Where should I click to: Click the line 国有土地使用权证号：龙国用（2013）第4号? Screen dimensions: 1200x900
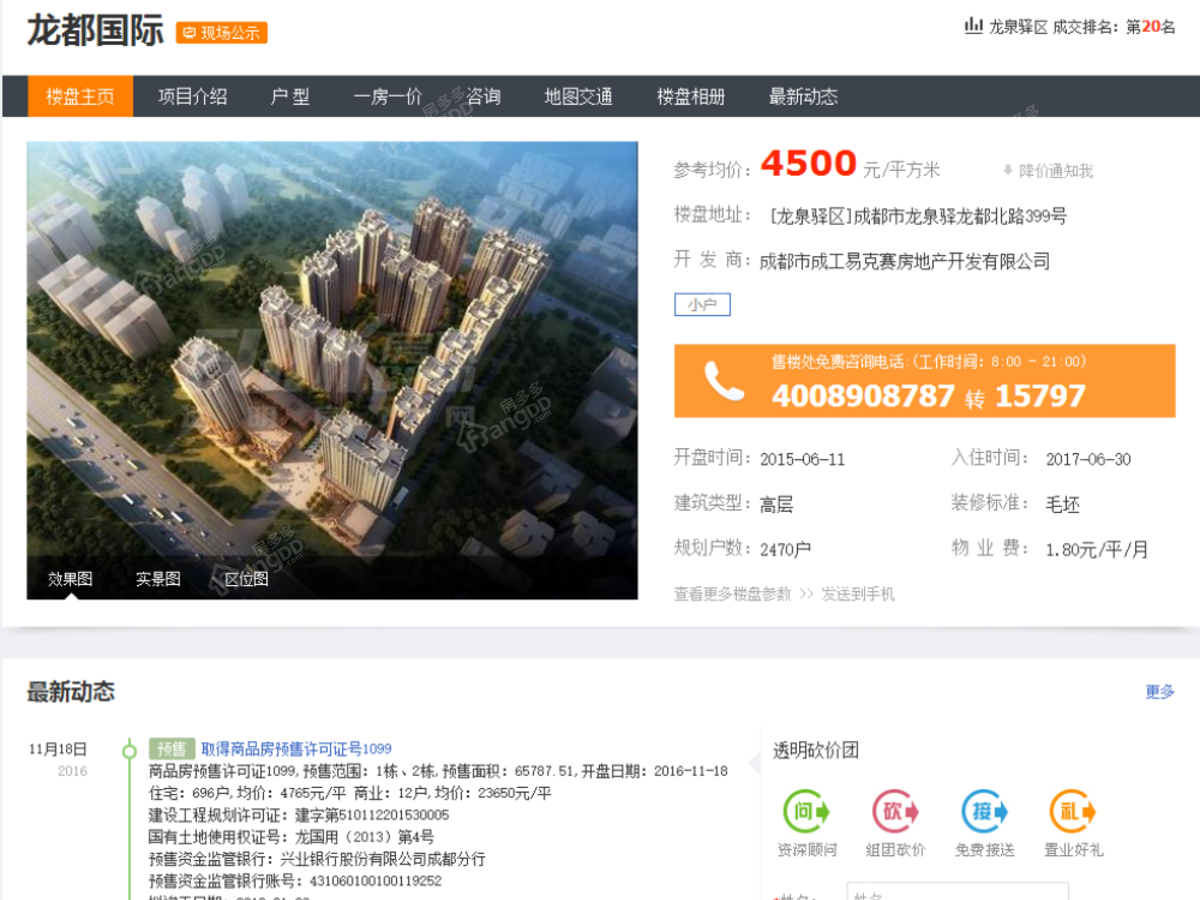[x=292, y=837]
